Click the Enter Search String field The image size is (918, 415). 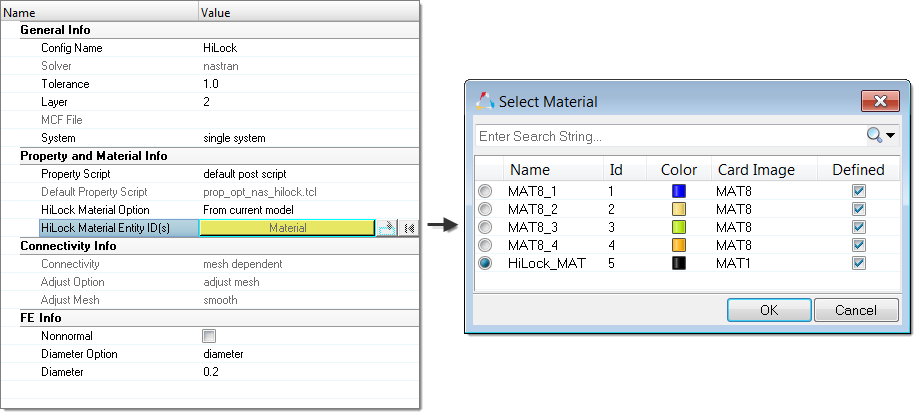[x=665, y=135]
